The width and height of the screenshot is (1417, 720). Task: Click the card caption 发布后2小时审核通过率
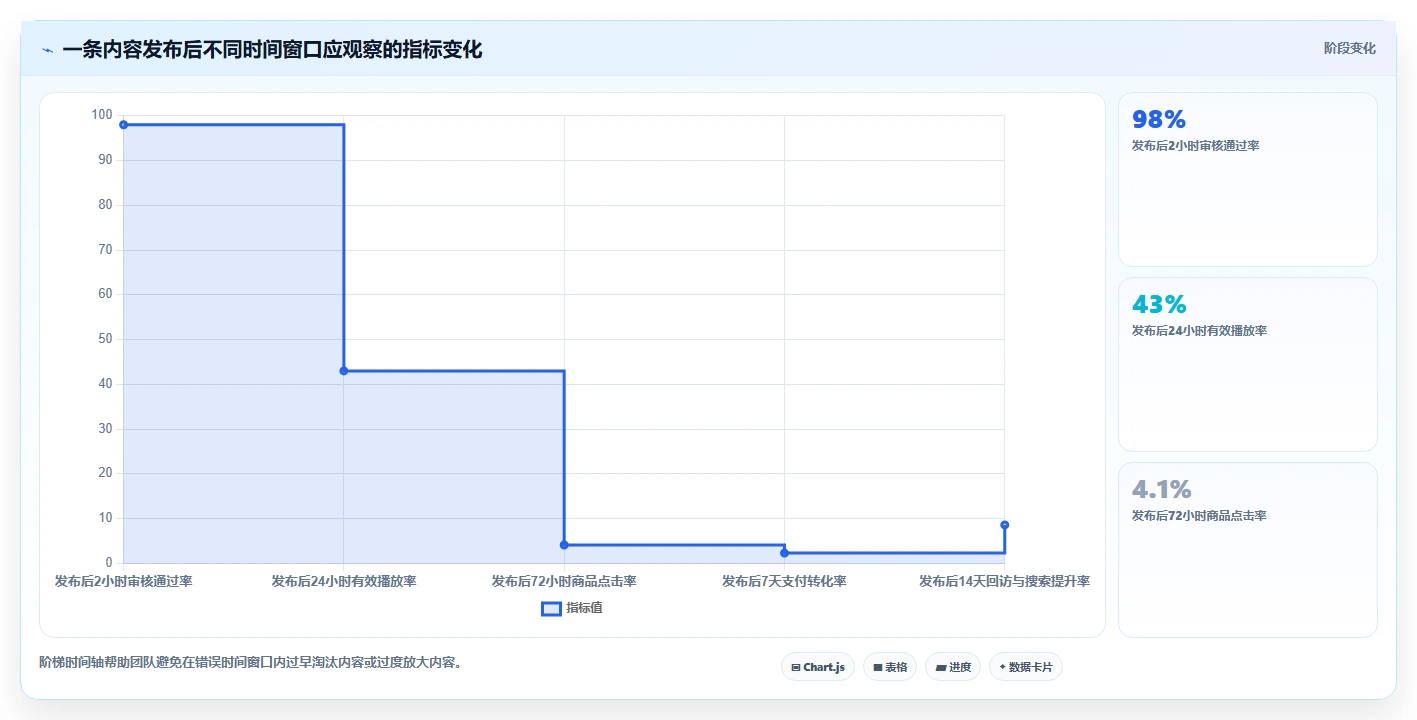tap(1195, 146)
